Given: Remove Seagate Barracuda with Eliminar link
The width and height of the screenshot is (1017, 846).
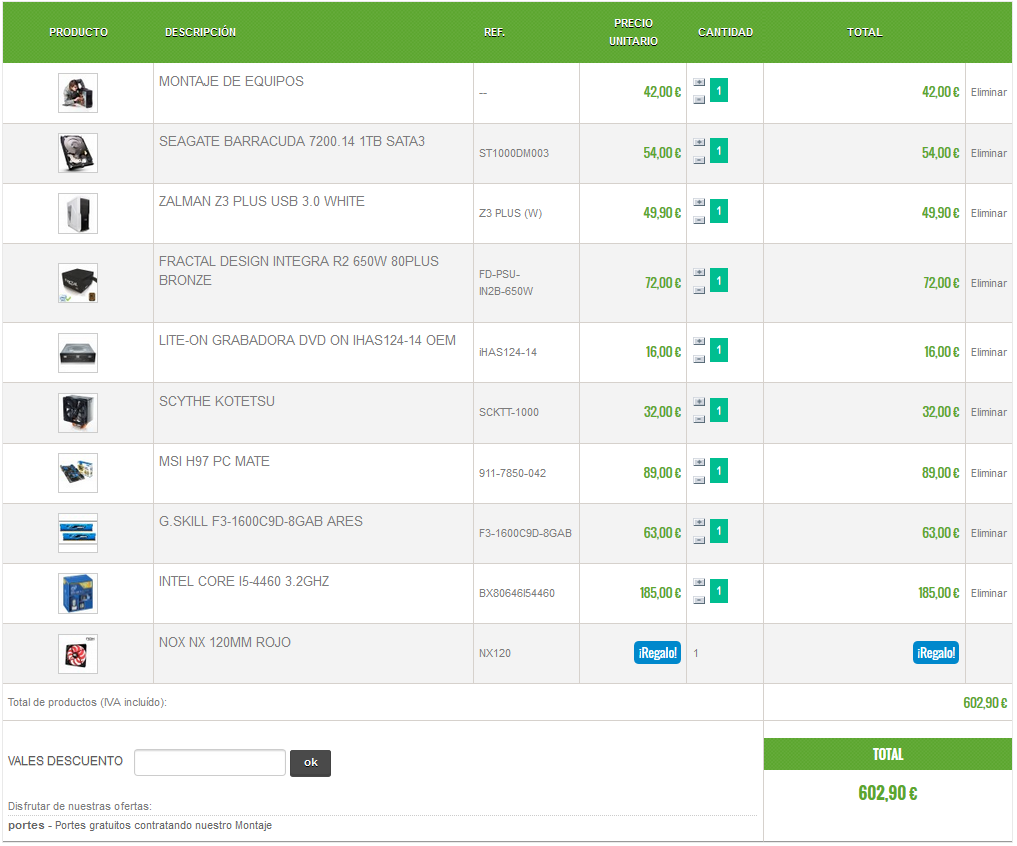Looking at the screenshot, I should (x=988, y=154).
